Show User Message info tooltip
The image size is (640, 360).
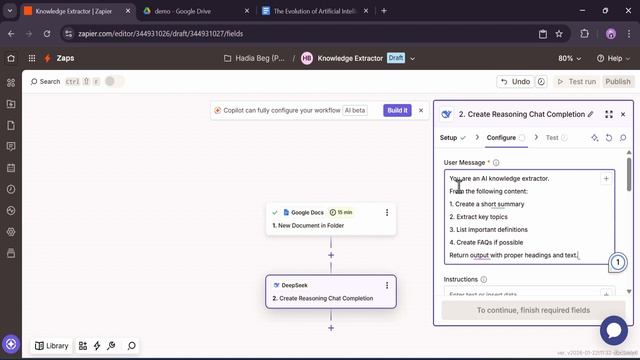[x=496, y=162]
